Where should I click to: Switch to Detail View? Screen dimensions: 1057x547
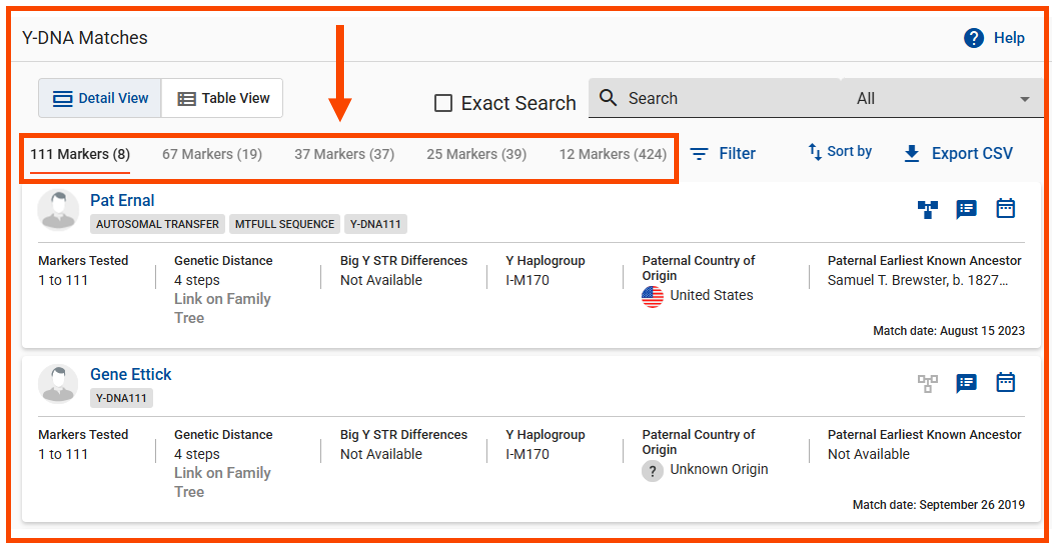point(100,98)
